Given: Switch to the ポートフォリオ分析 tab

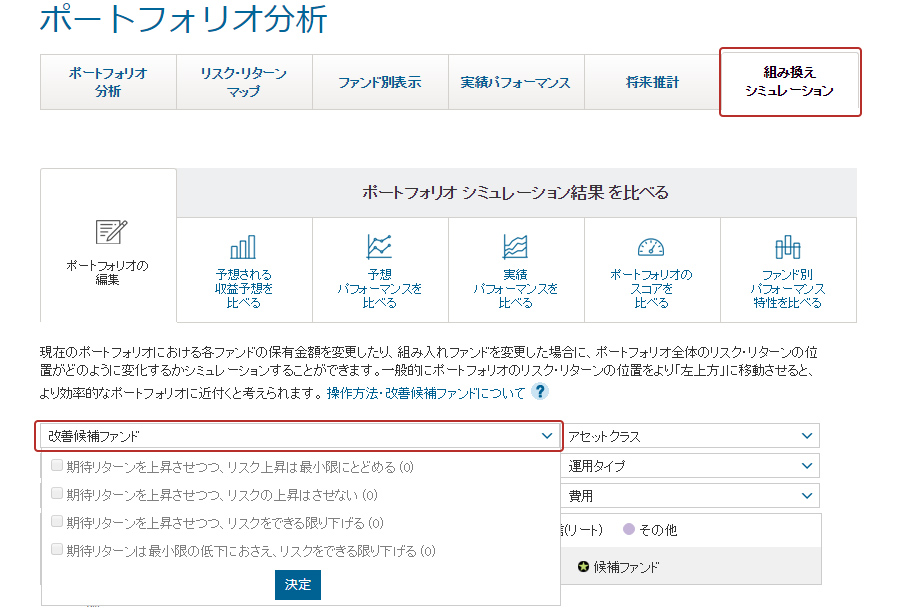Looking at the screenshot, I should (x=108, y=82).
